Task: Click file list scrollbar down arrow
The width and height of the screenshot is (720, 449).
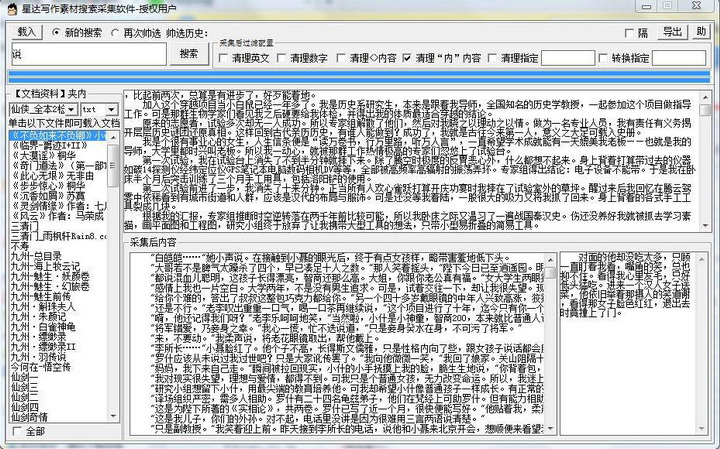Action: (113, 416)
